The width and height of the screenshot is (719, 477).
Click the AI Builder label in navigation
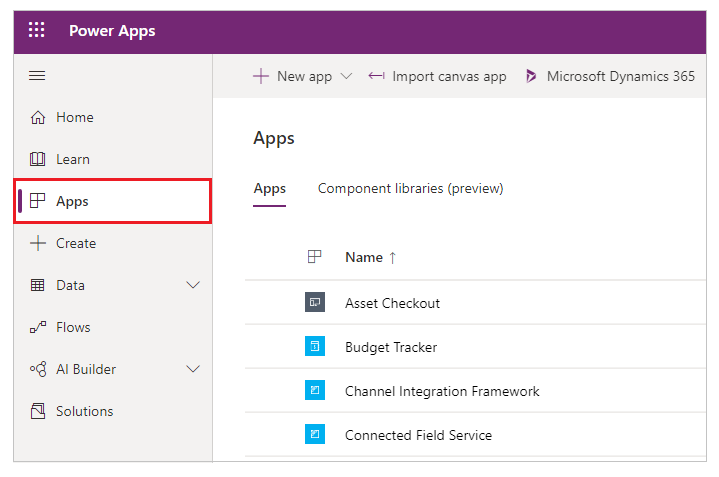coord(86,369)
